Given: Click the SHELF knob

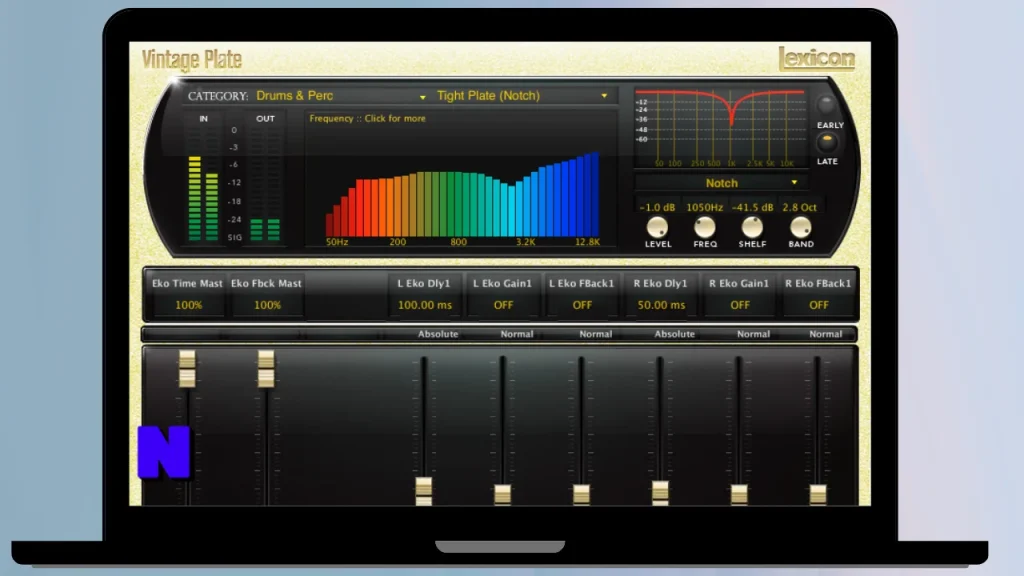Looking at the screenshot, I should click(x=752, y=227).
